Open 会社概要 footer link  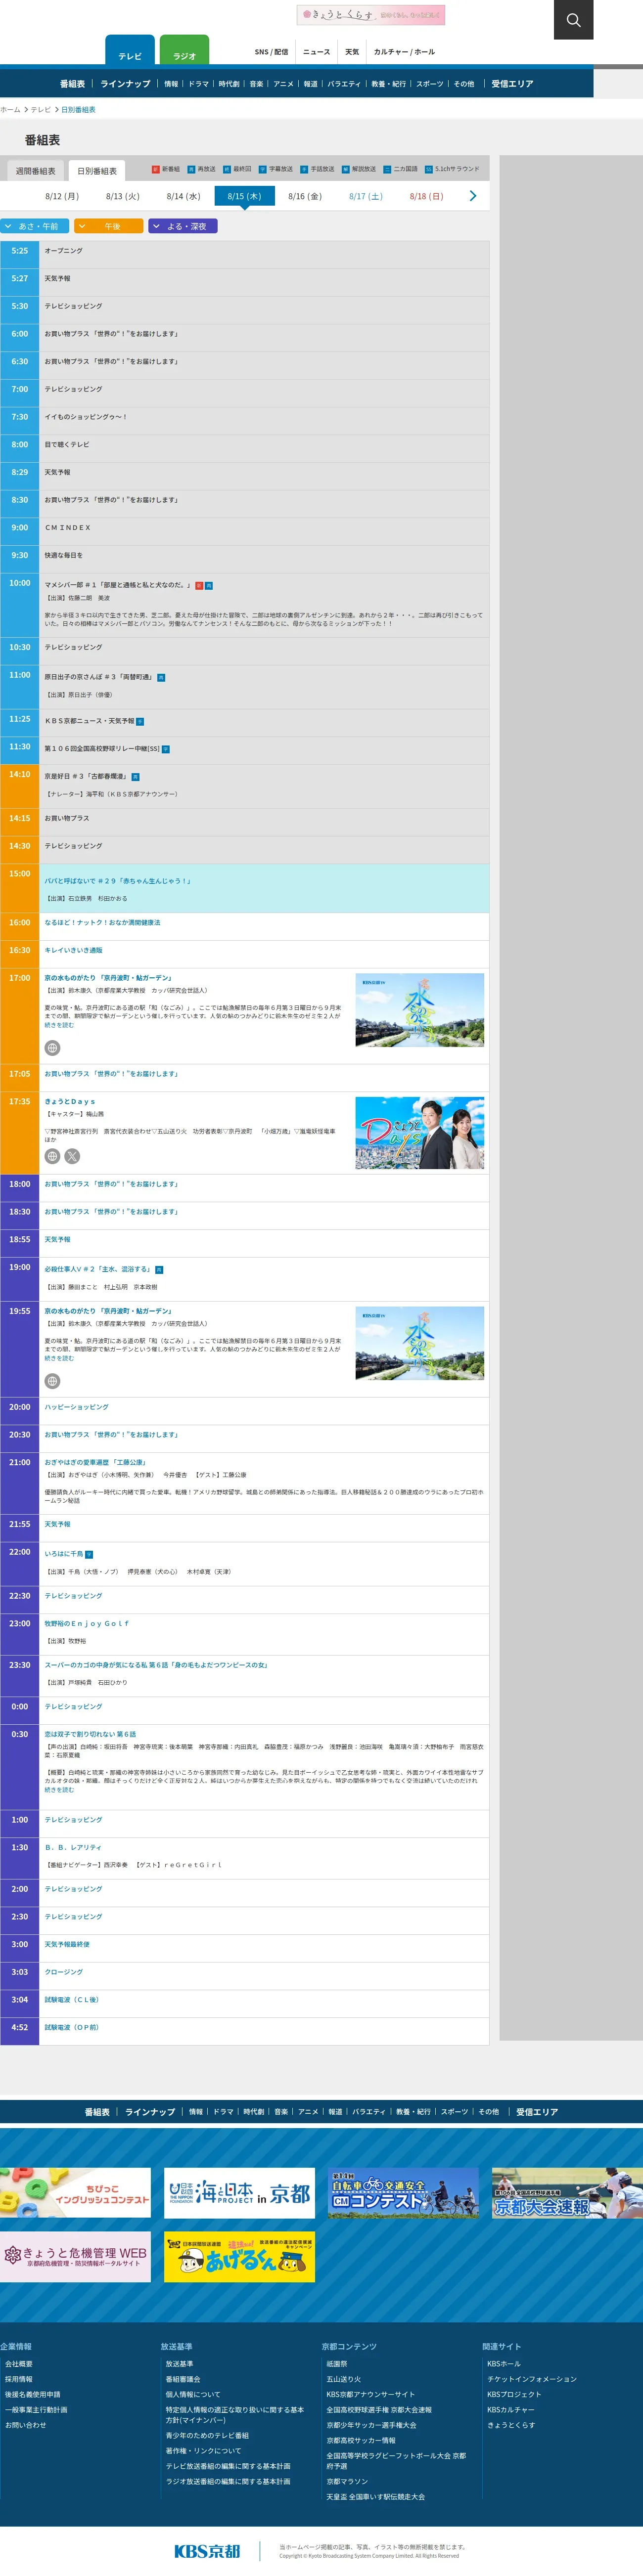click(x=19, y=2364)
